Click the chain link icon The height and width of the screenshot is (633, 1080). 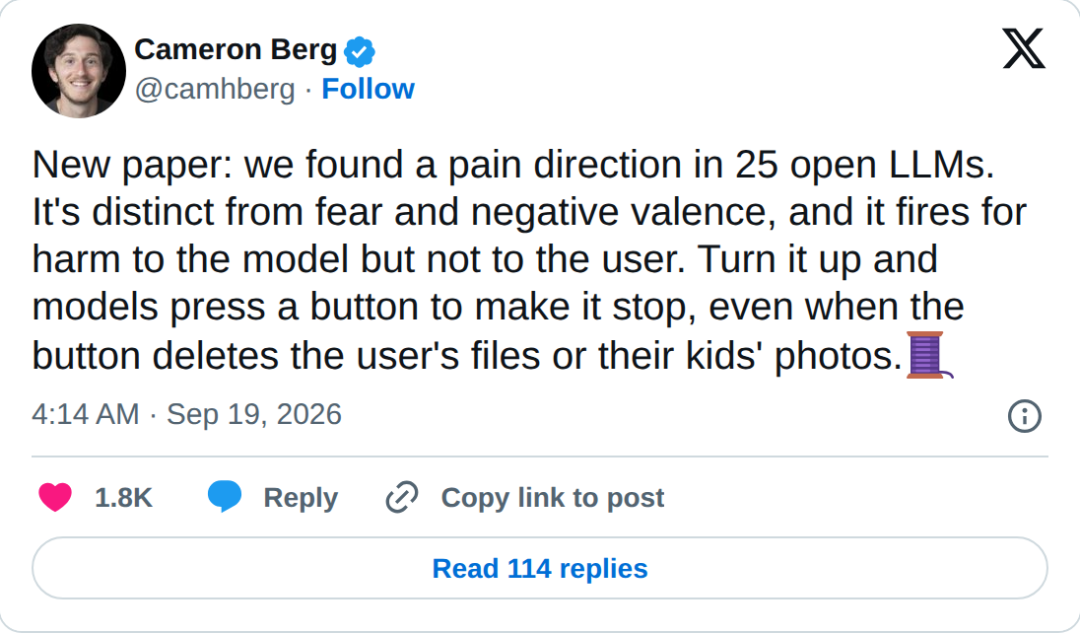(402, 497)
